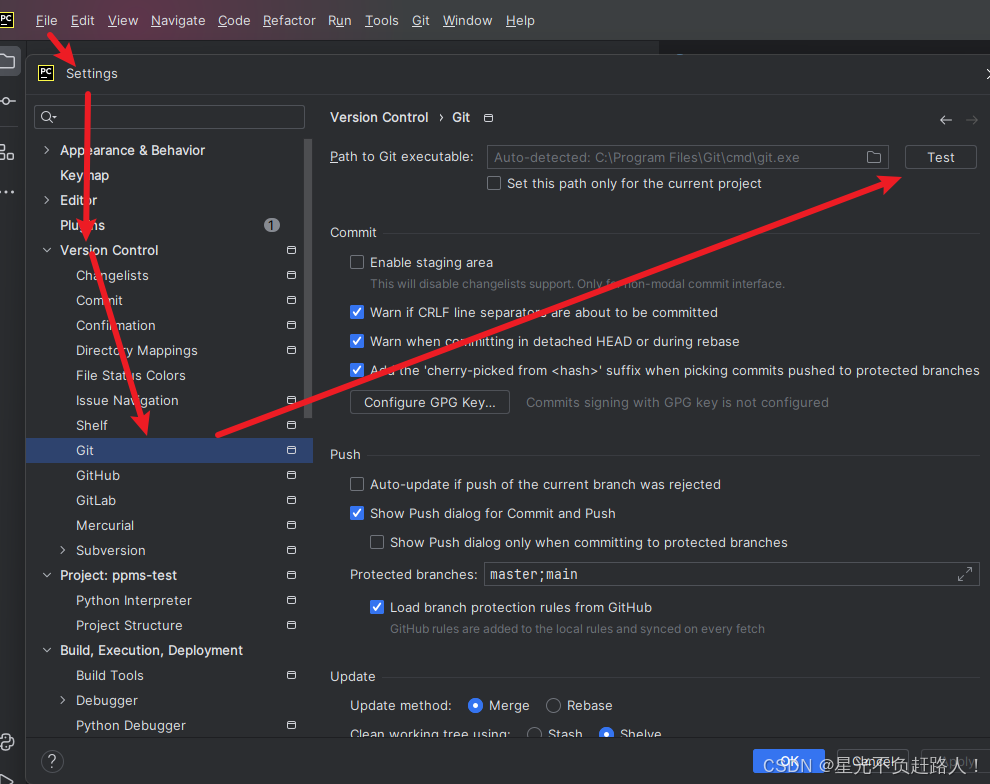
Task: Click the search magnifier icon in settings
Action: [48, 117]
